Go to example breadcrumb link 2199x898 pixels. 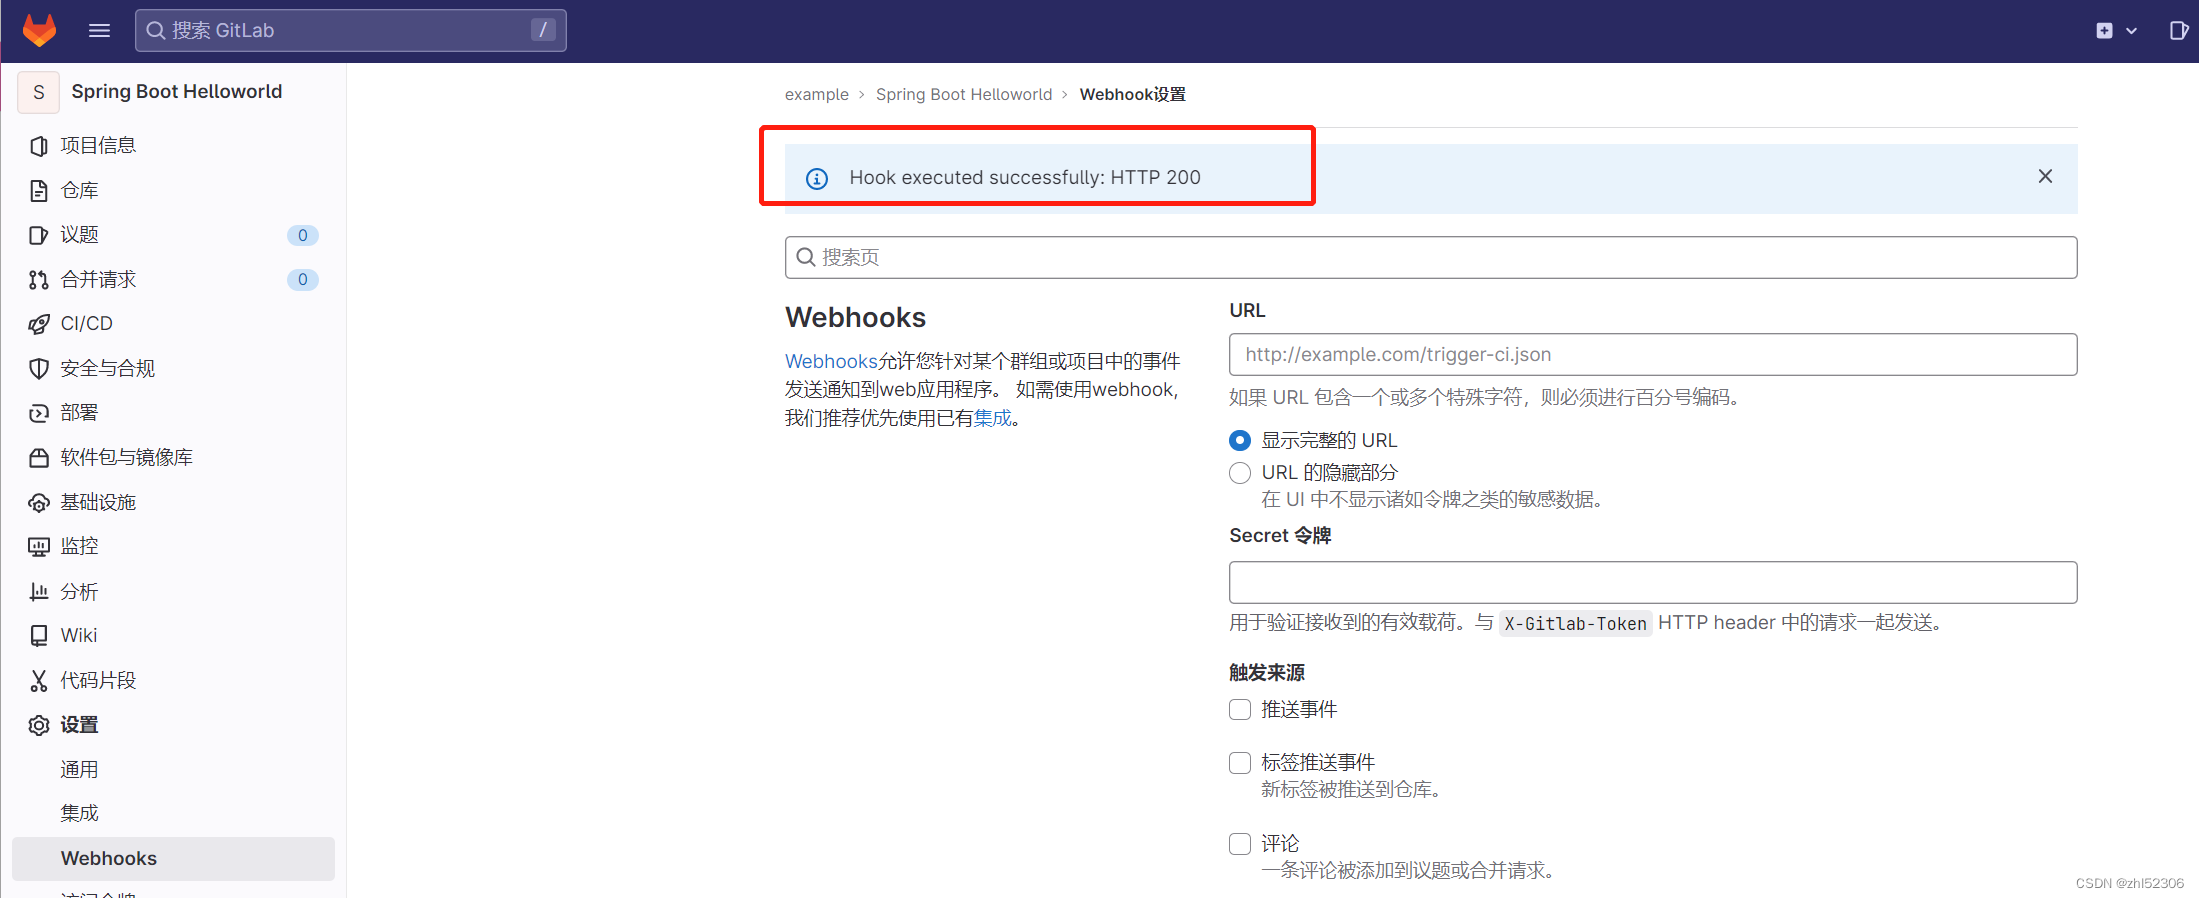816,94
